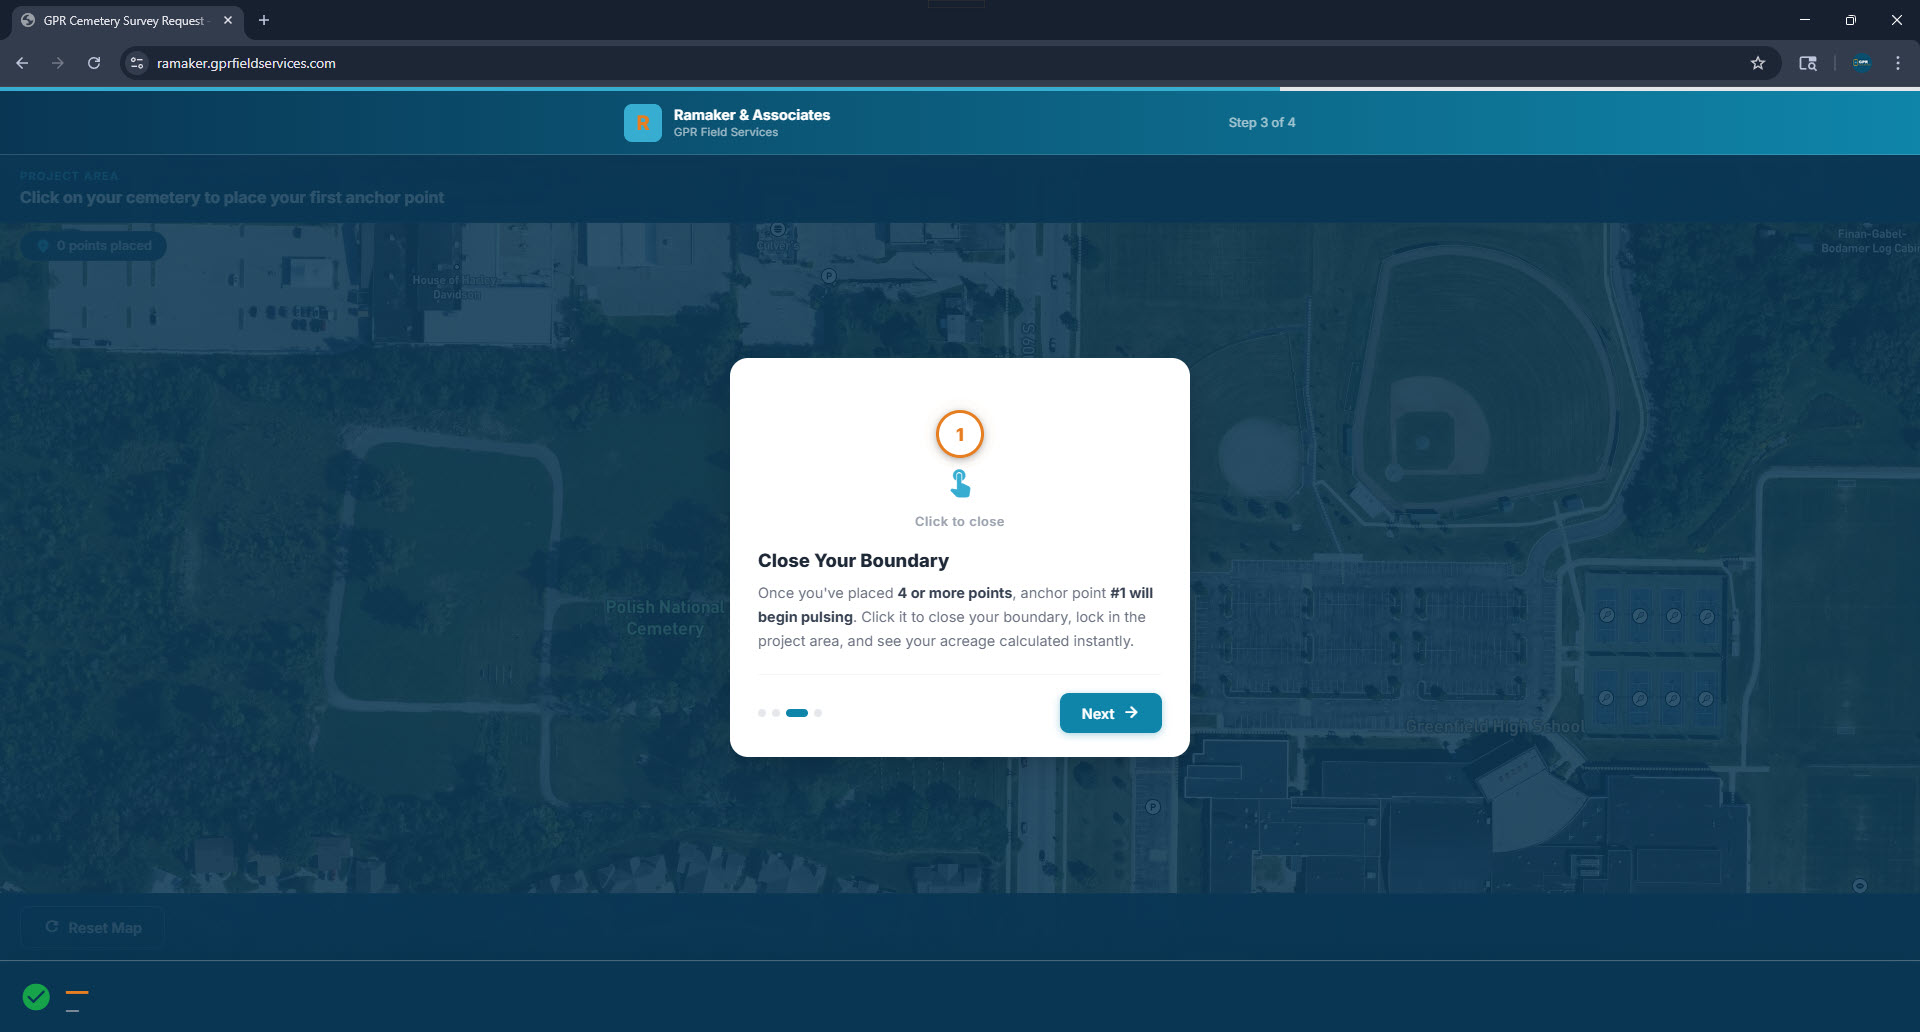The height and width of the screenshot is (1032, 1920).
Task: Close the GPR Cemetery Survey Request tab
Action: click(228, 20)
